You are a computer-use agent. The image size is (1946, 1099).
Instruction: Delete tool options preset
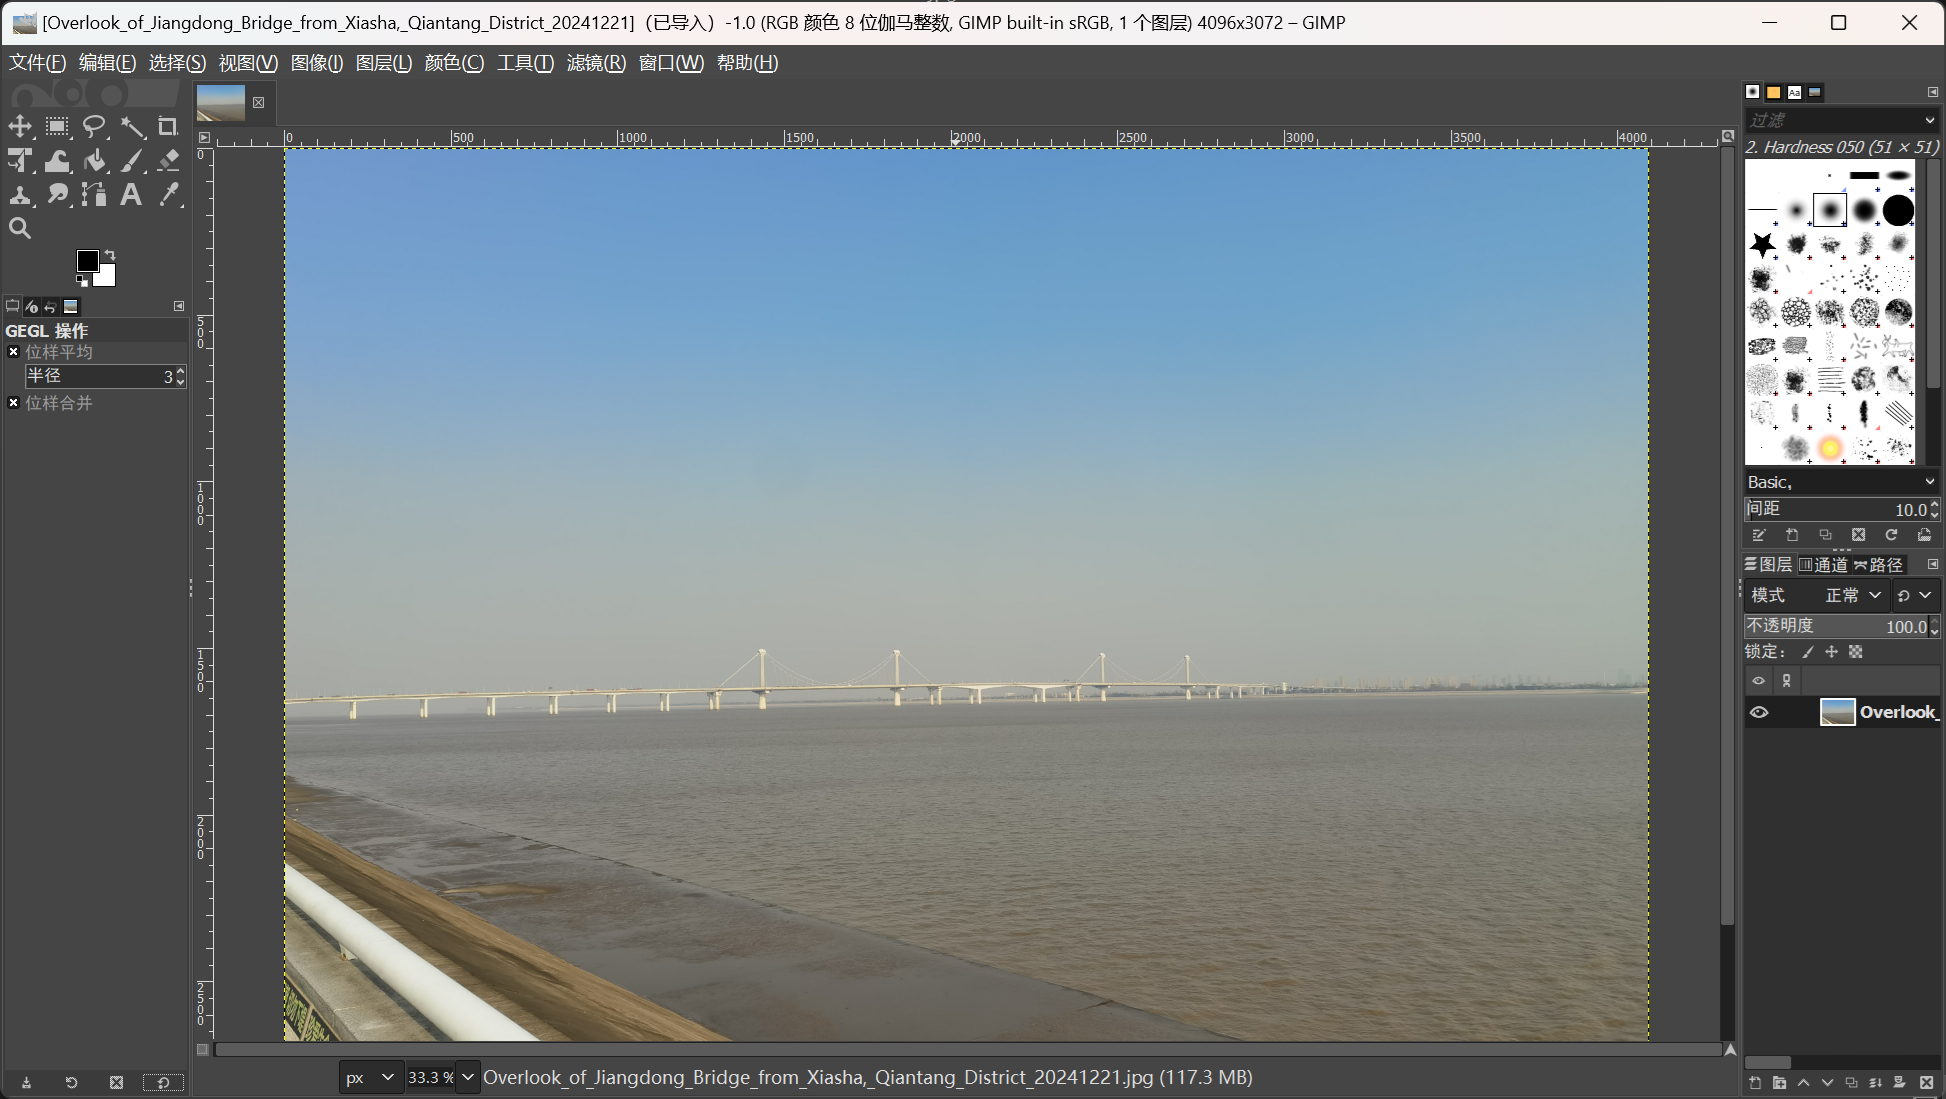pyautogui.click(x=116, y=1082)
